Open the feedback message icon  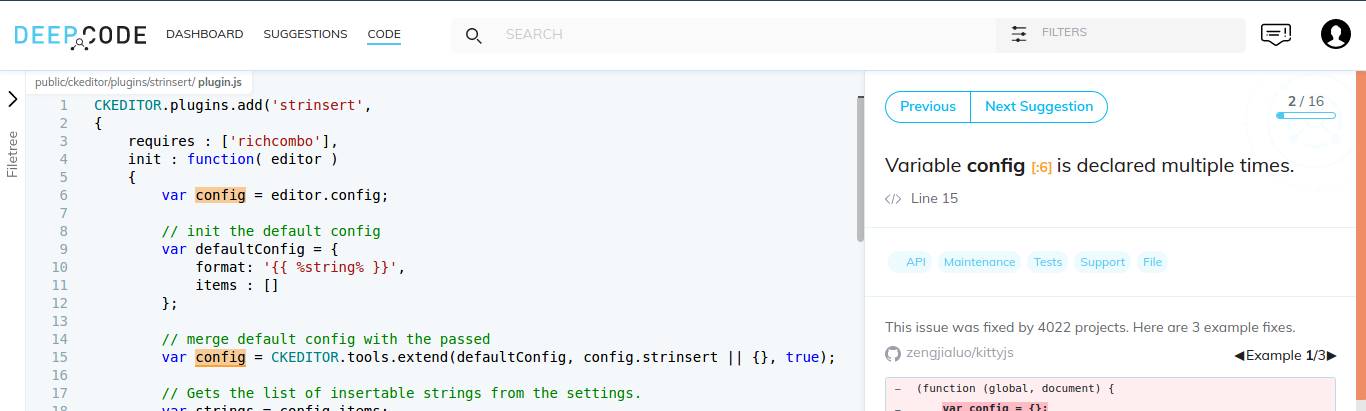[x=1275, y=34]
